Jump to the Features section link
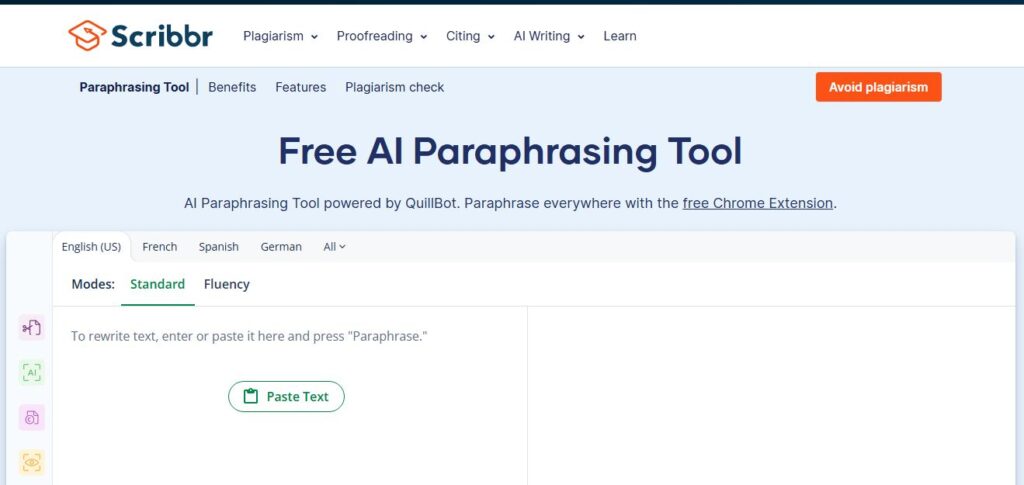The width and height of the screenshot is (1024, 485). pos(300,87)
